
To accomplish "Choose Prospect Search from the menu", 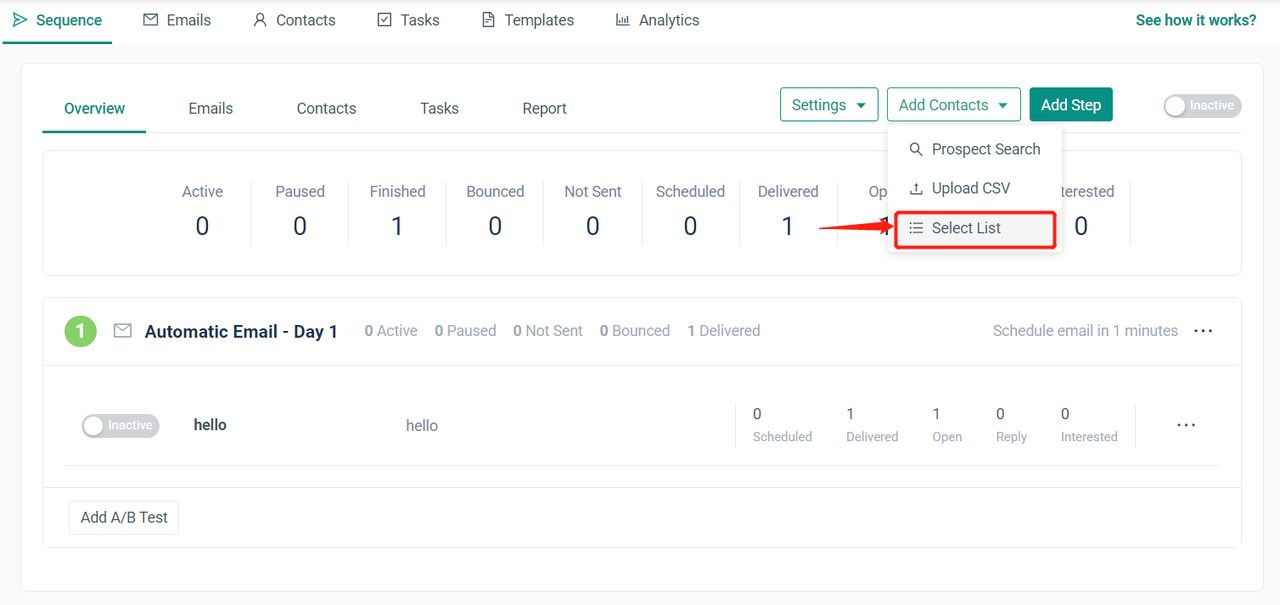I will [x=985, y=149].
